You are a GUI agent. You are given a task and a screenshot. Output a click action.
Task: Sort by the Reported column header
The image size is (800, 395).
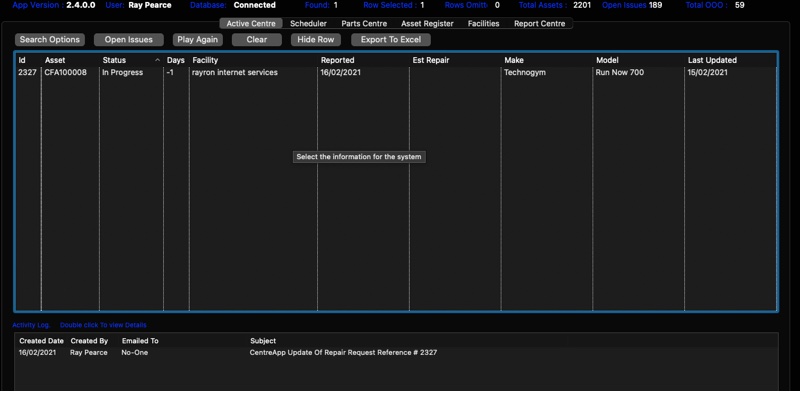pos(337,60)
